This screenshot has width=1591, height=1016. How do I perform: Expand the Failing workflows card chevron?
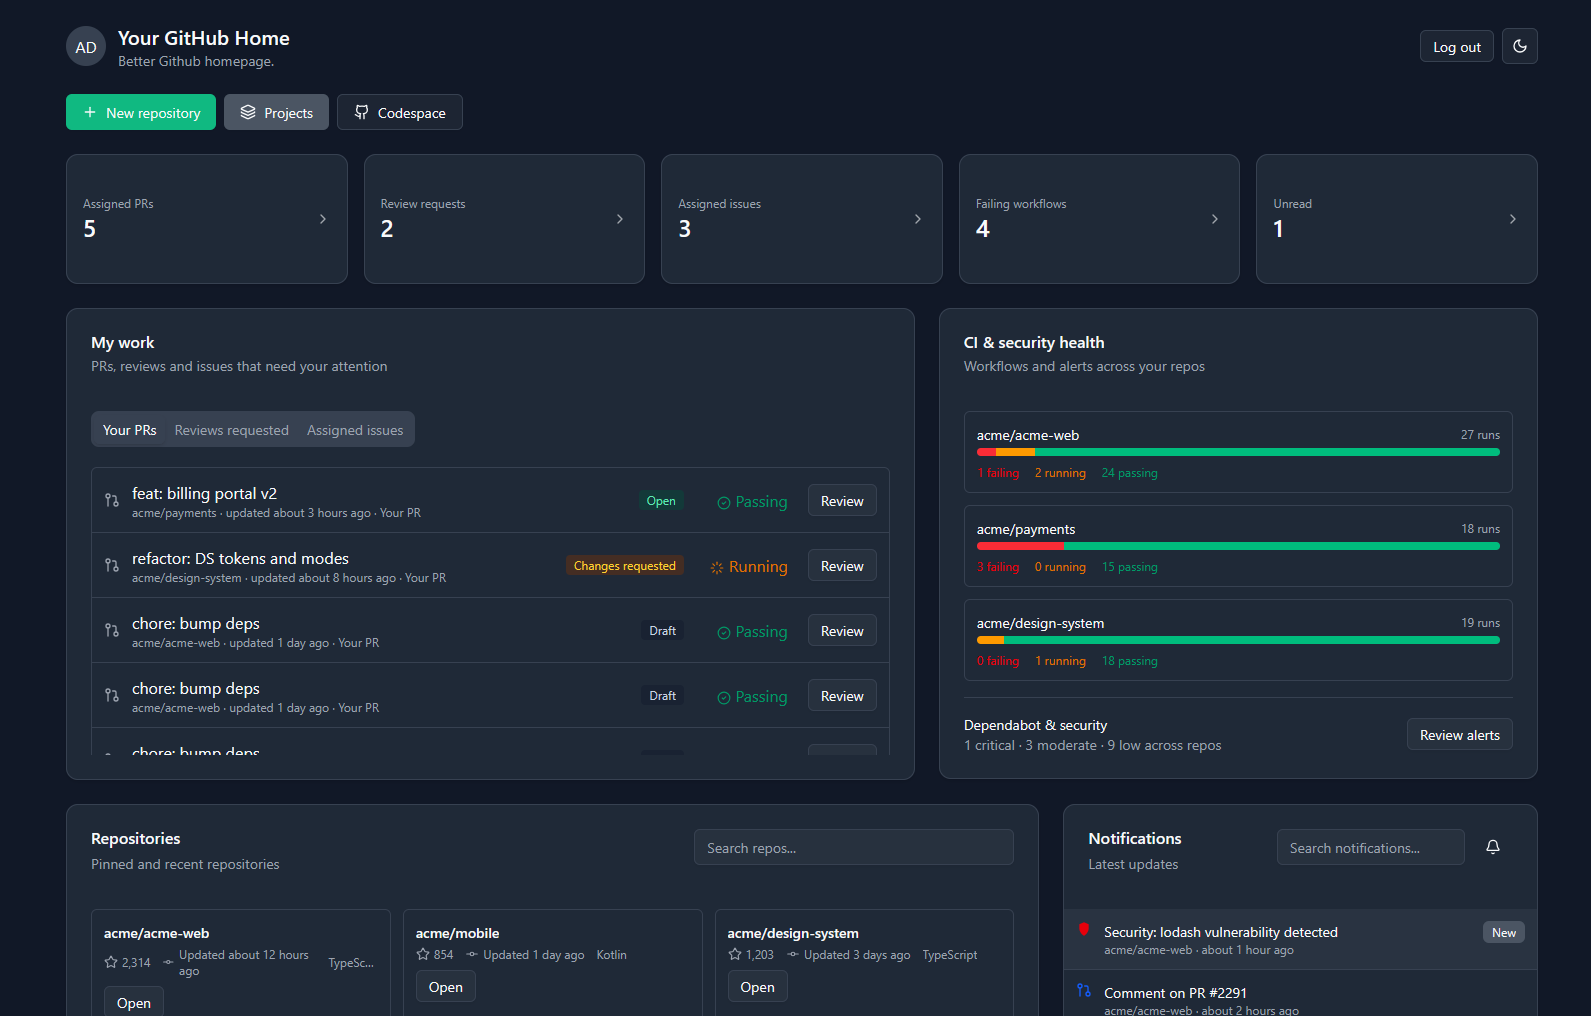[1215, 219]
